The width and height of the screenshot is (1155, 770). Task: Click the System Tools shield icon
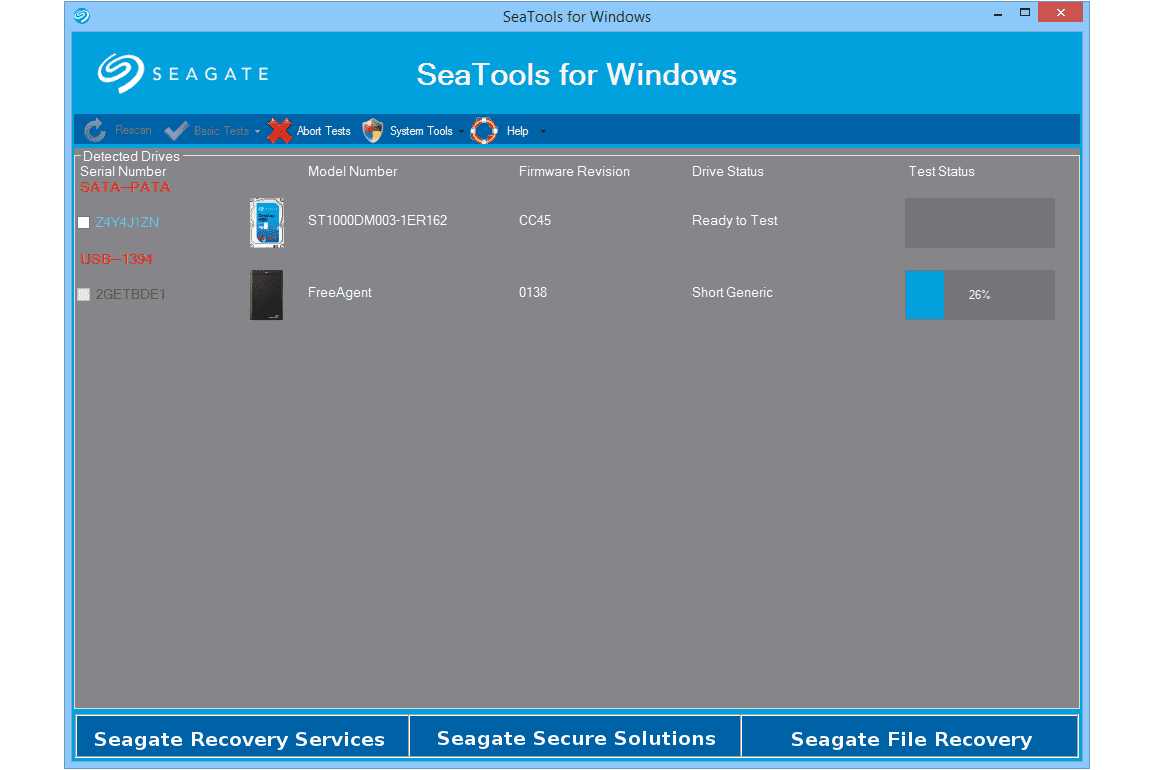373,131
